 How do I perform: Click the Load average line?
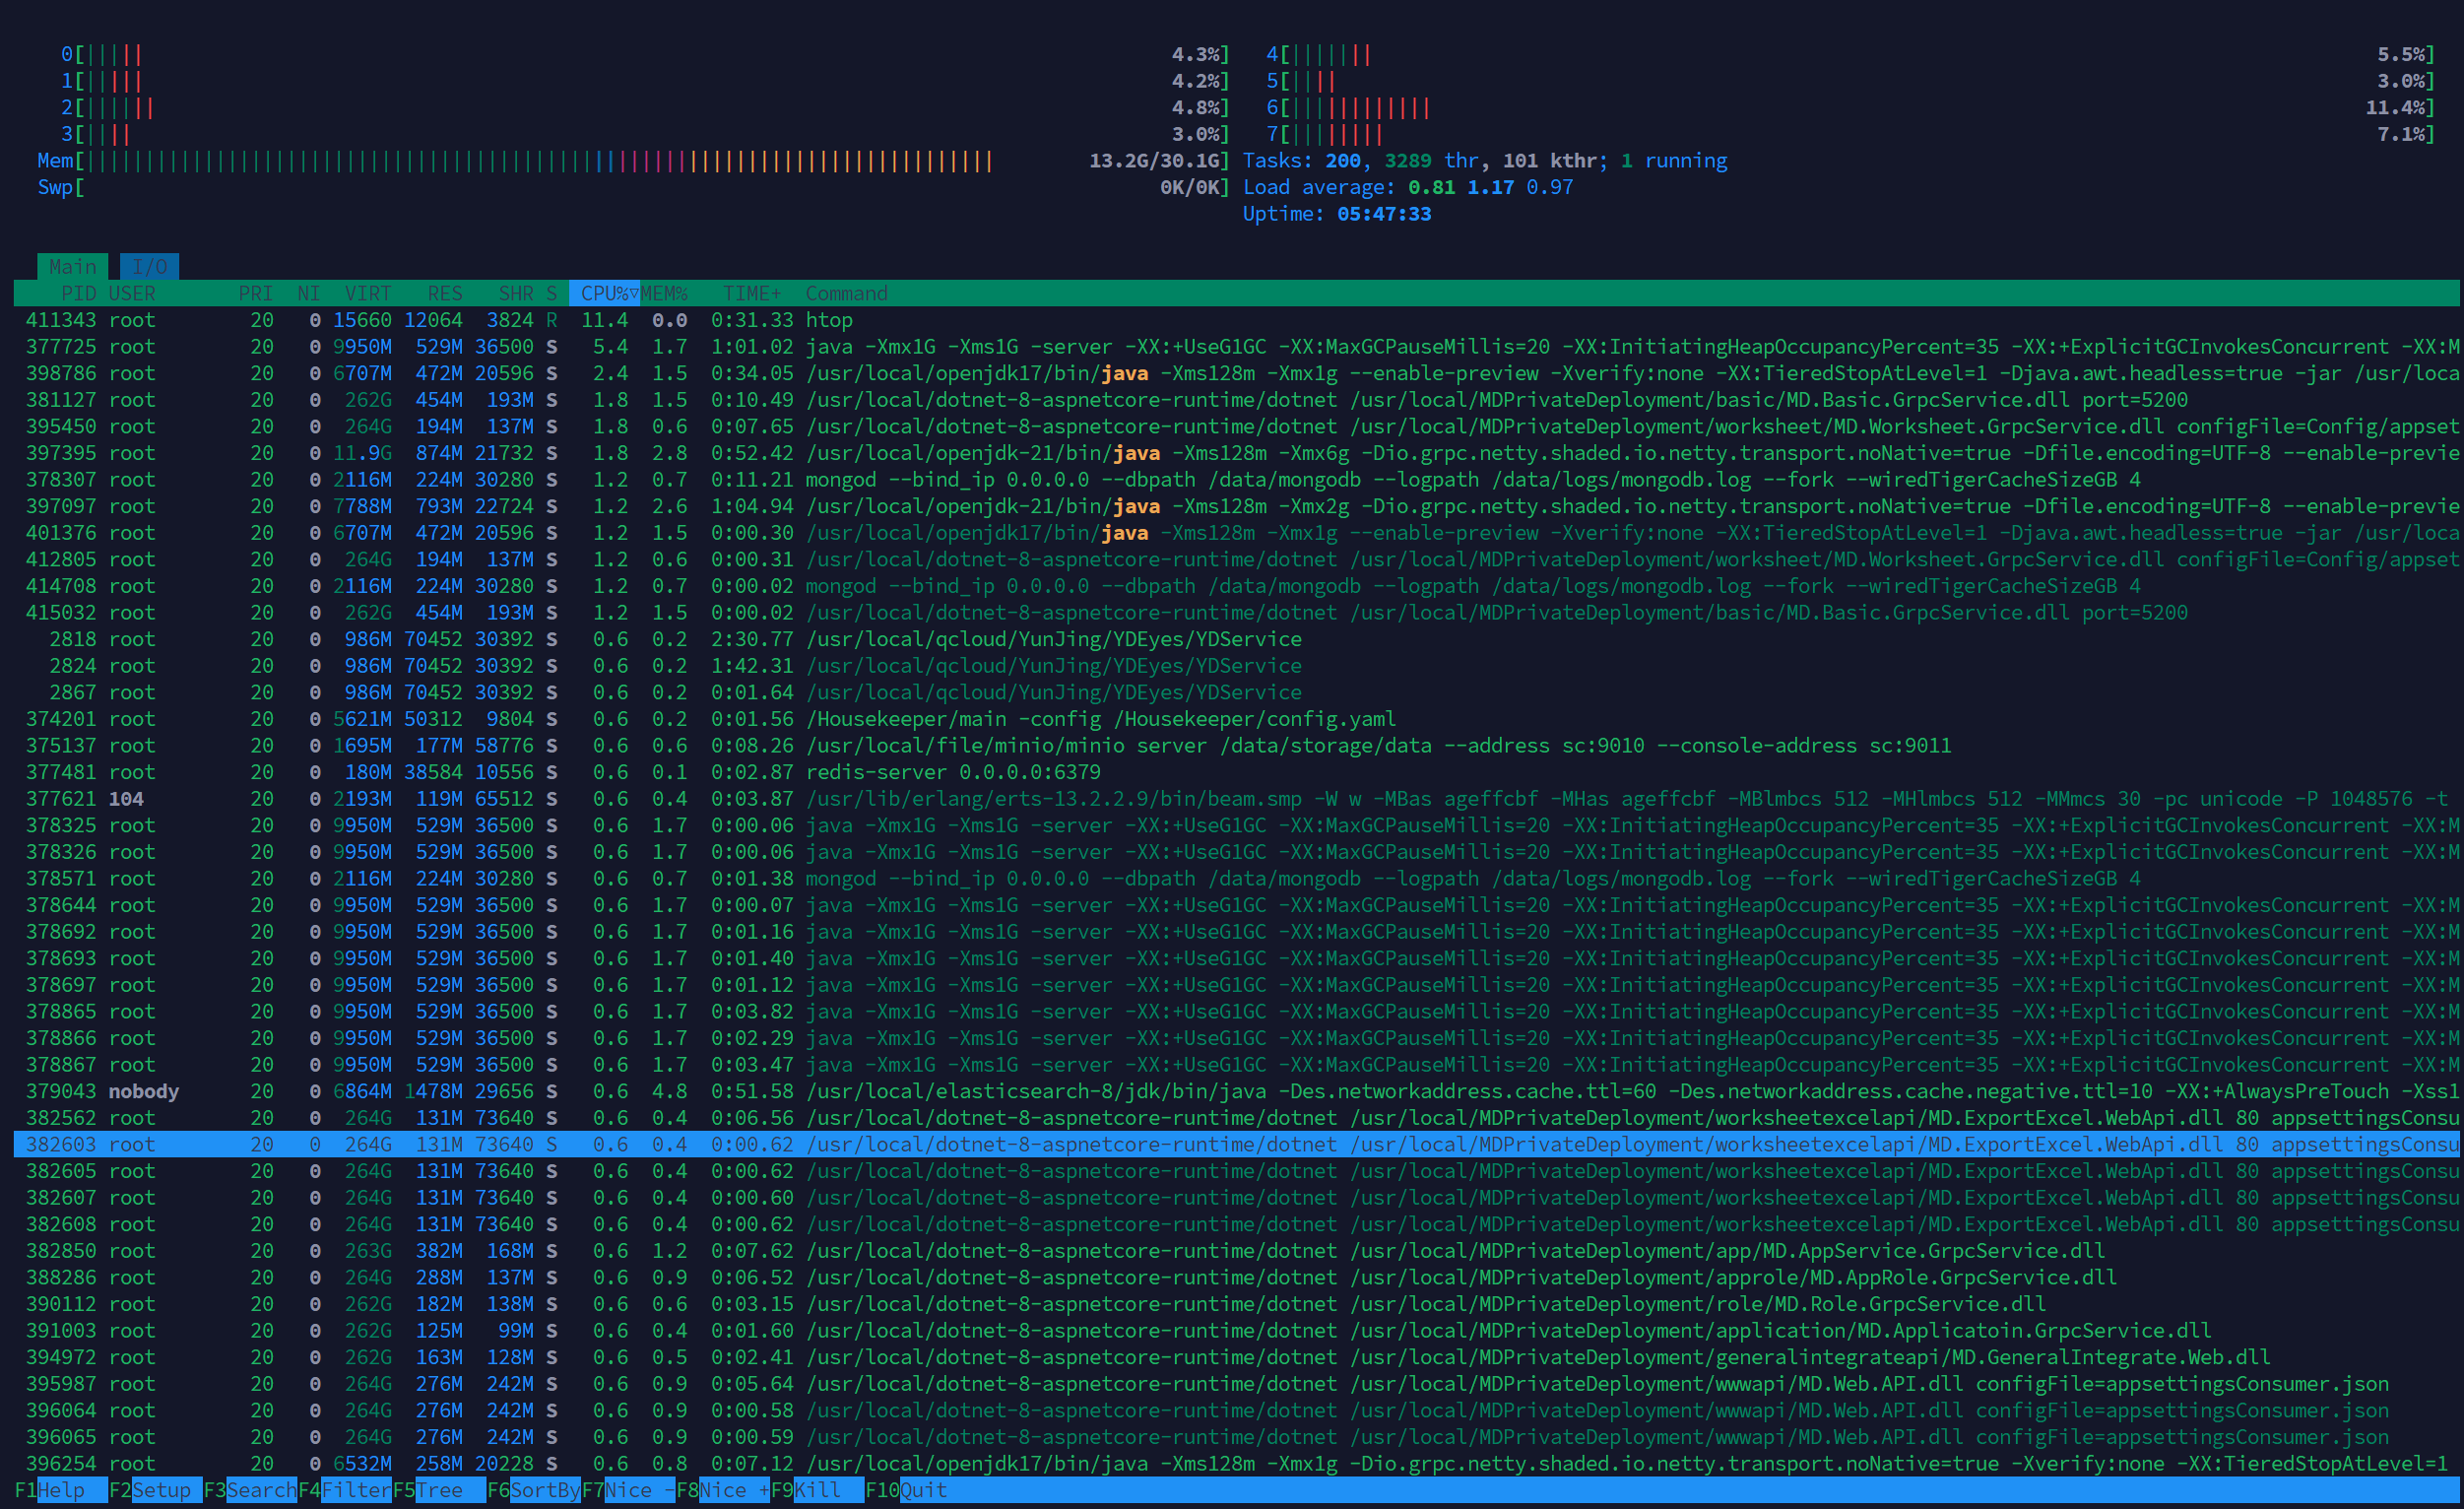[x=1408, y=188]
